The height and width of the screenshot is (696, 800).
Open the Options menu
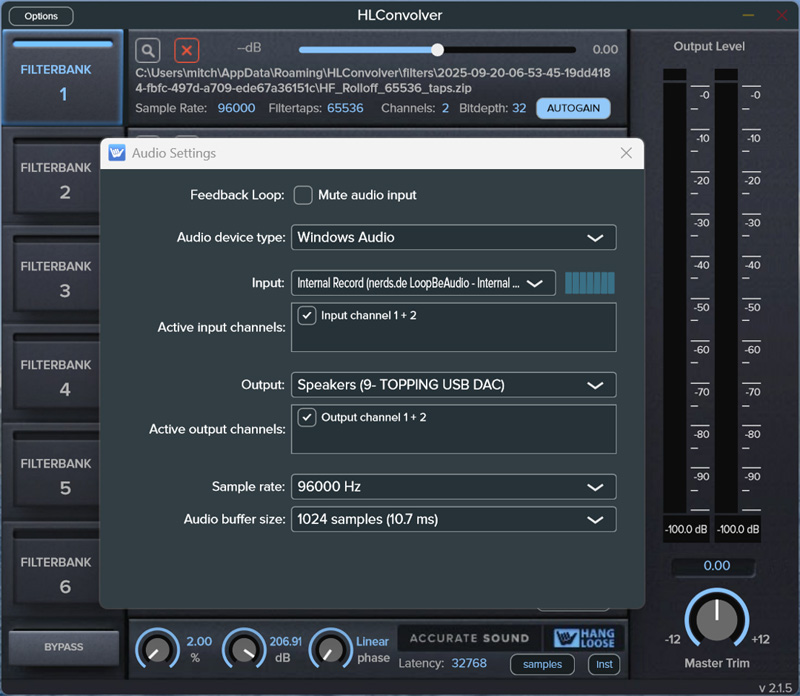click(x=40, y=15)
